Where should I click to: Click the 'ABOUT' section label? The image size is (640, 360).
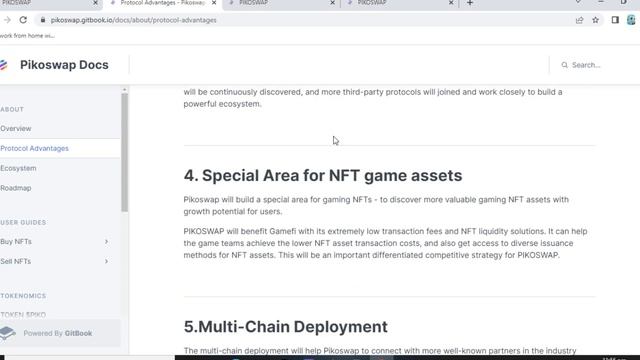pos(12,109)
